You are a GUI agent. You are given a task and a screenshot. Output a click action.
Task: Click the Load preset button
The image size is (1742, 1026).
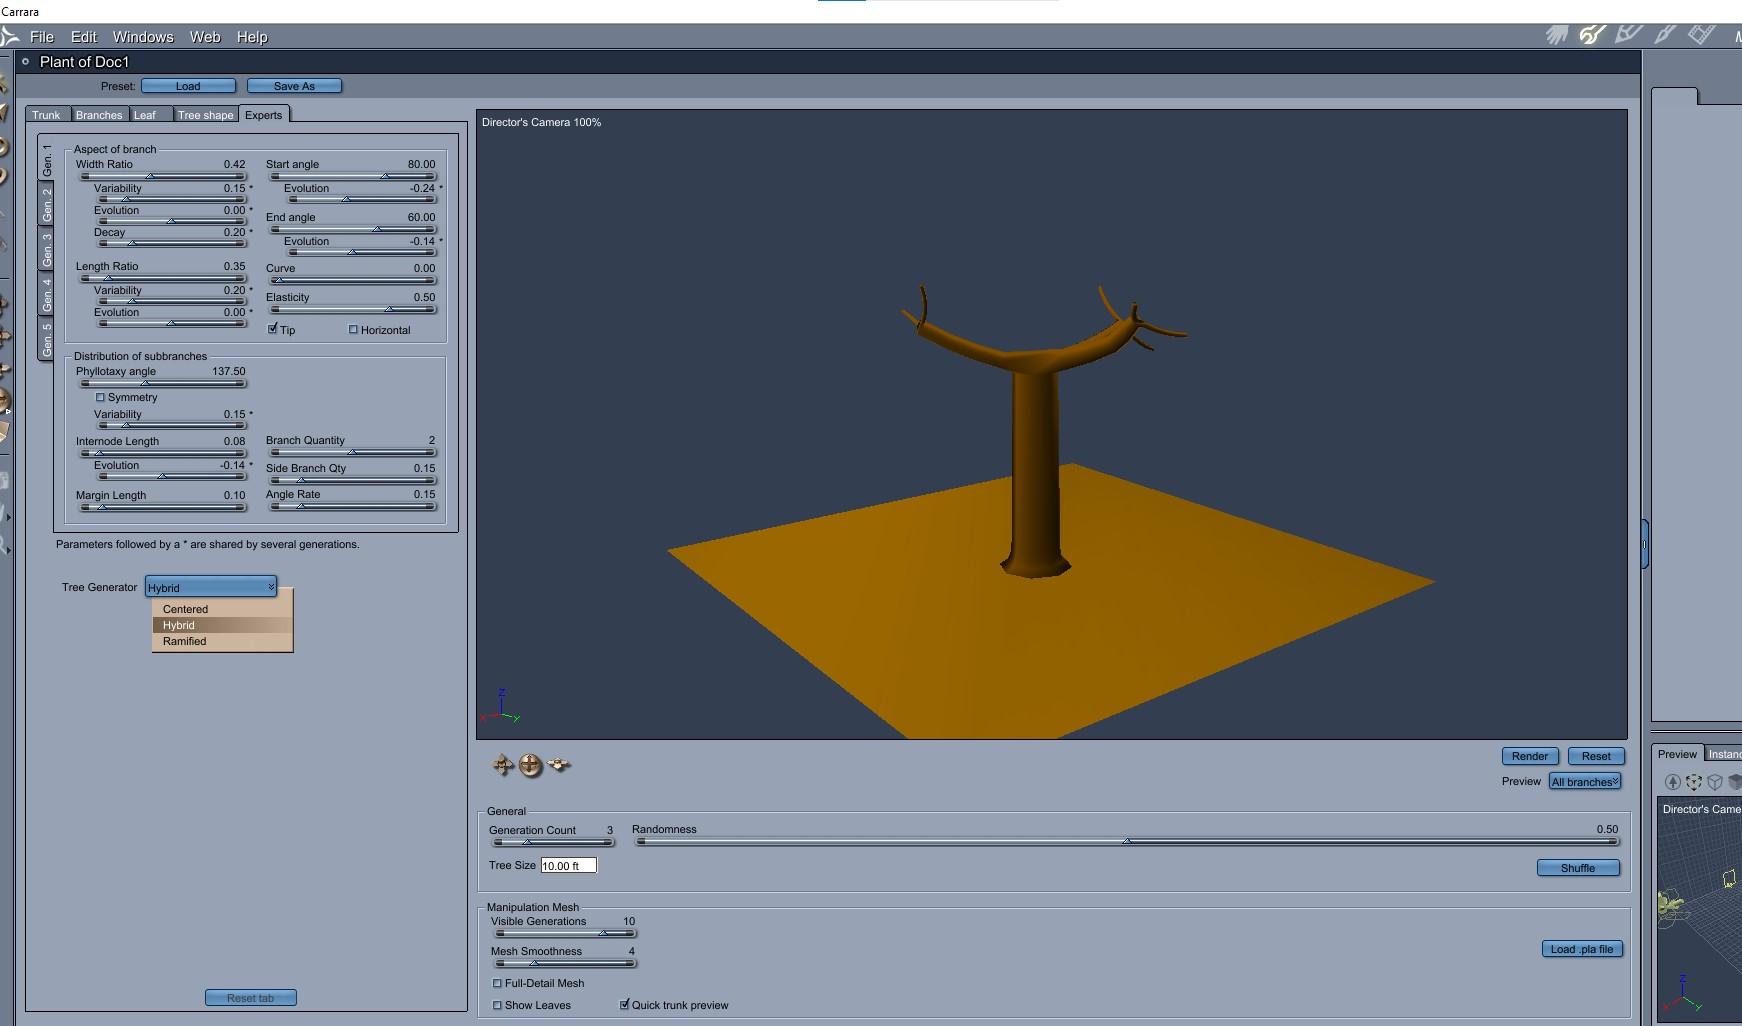point(188,86)
